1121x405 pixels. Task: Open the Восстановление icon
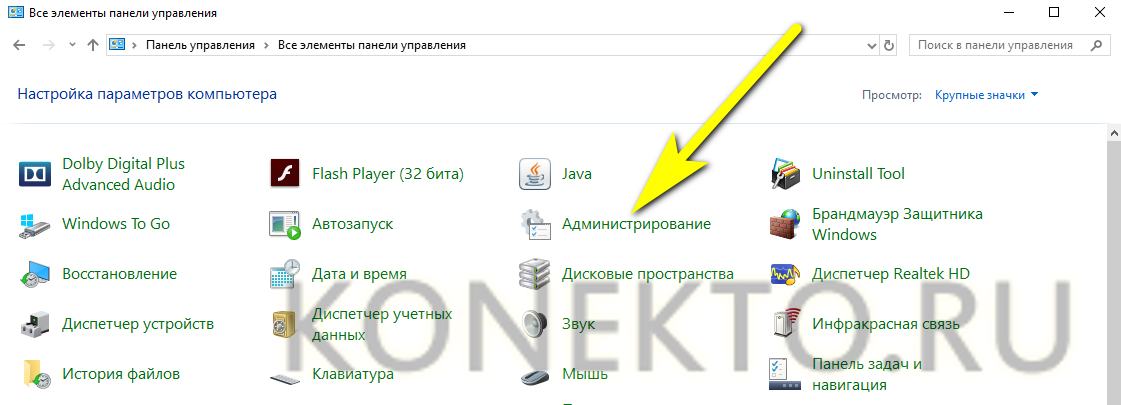click(x=34, y=274)
